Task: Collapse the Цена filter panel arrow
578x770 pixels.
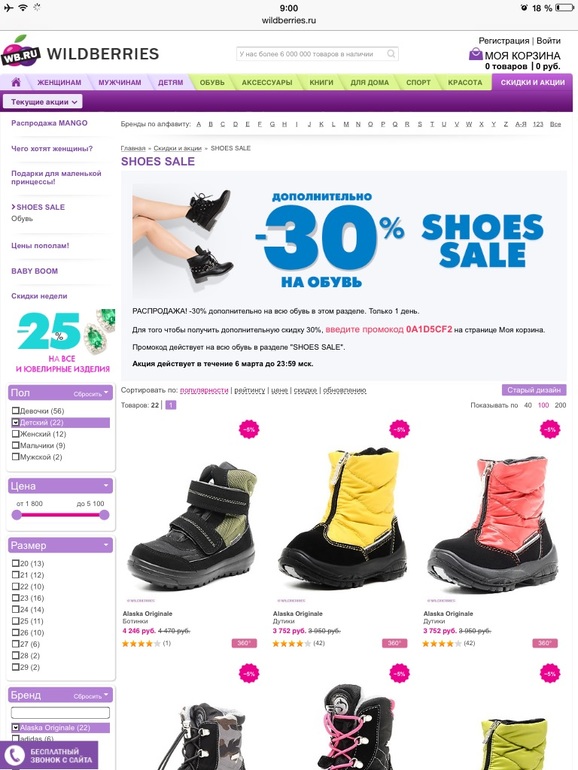Action: 106,485
